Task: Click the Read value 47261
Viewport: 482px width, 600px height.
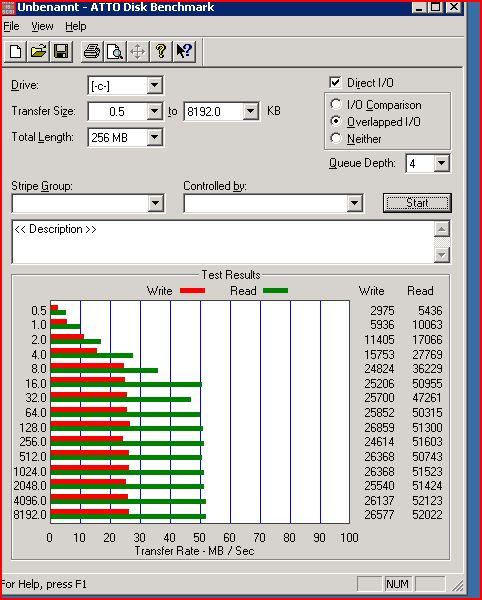Action: pyautogui.click(x=427, y=398)
